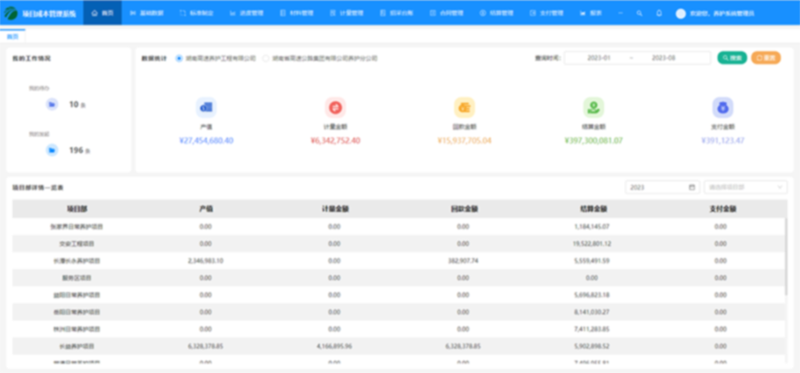Screen dimensions: 800x373
Task: Open the project department dropdown
Action: [x=745, y=187]
